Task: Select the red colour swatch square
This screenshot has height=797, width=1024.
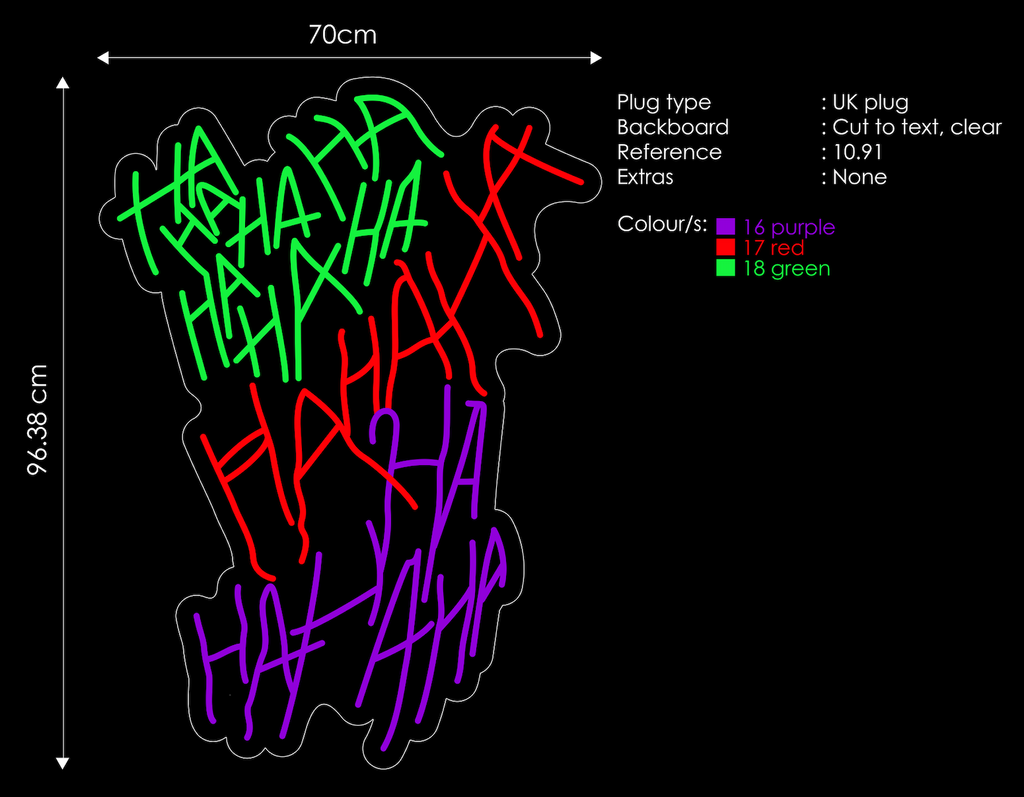Action: point(726,247)
